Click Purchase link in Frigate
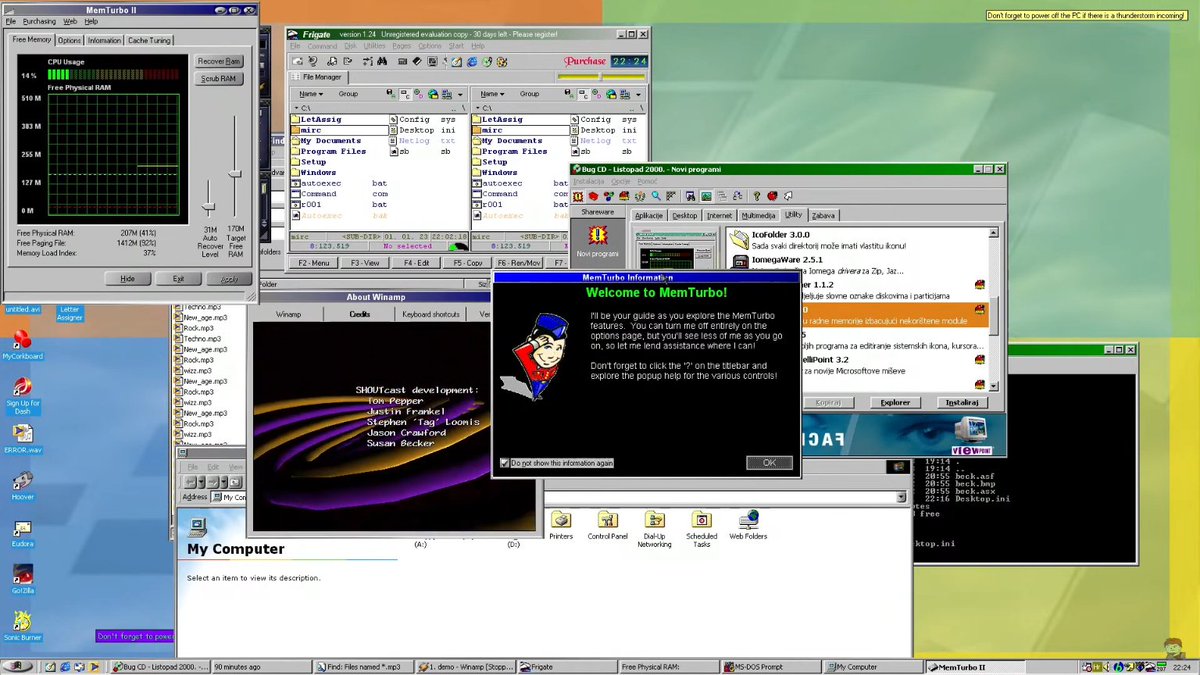1200x675 pixels. point(585,61)
